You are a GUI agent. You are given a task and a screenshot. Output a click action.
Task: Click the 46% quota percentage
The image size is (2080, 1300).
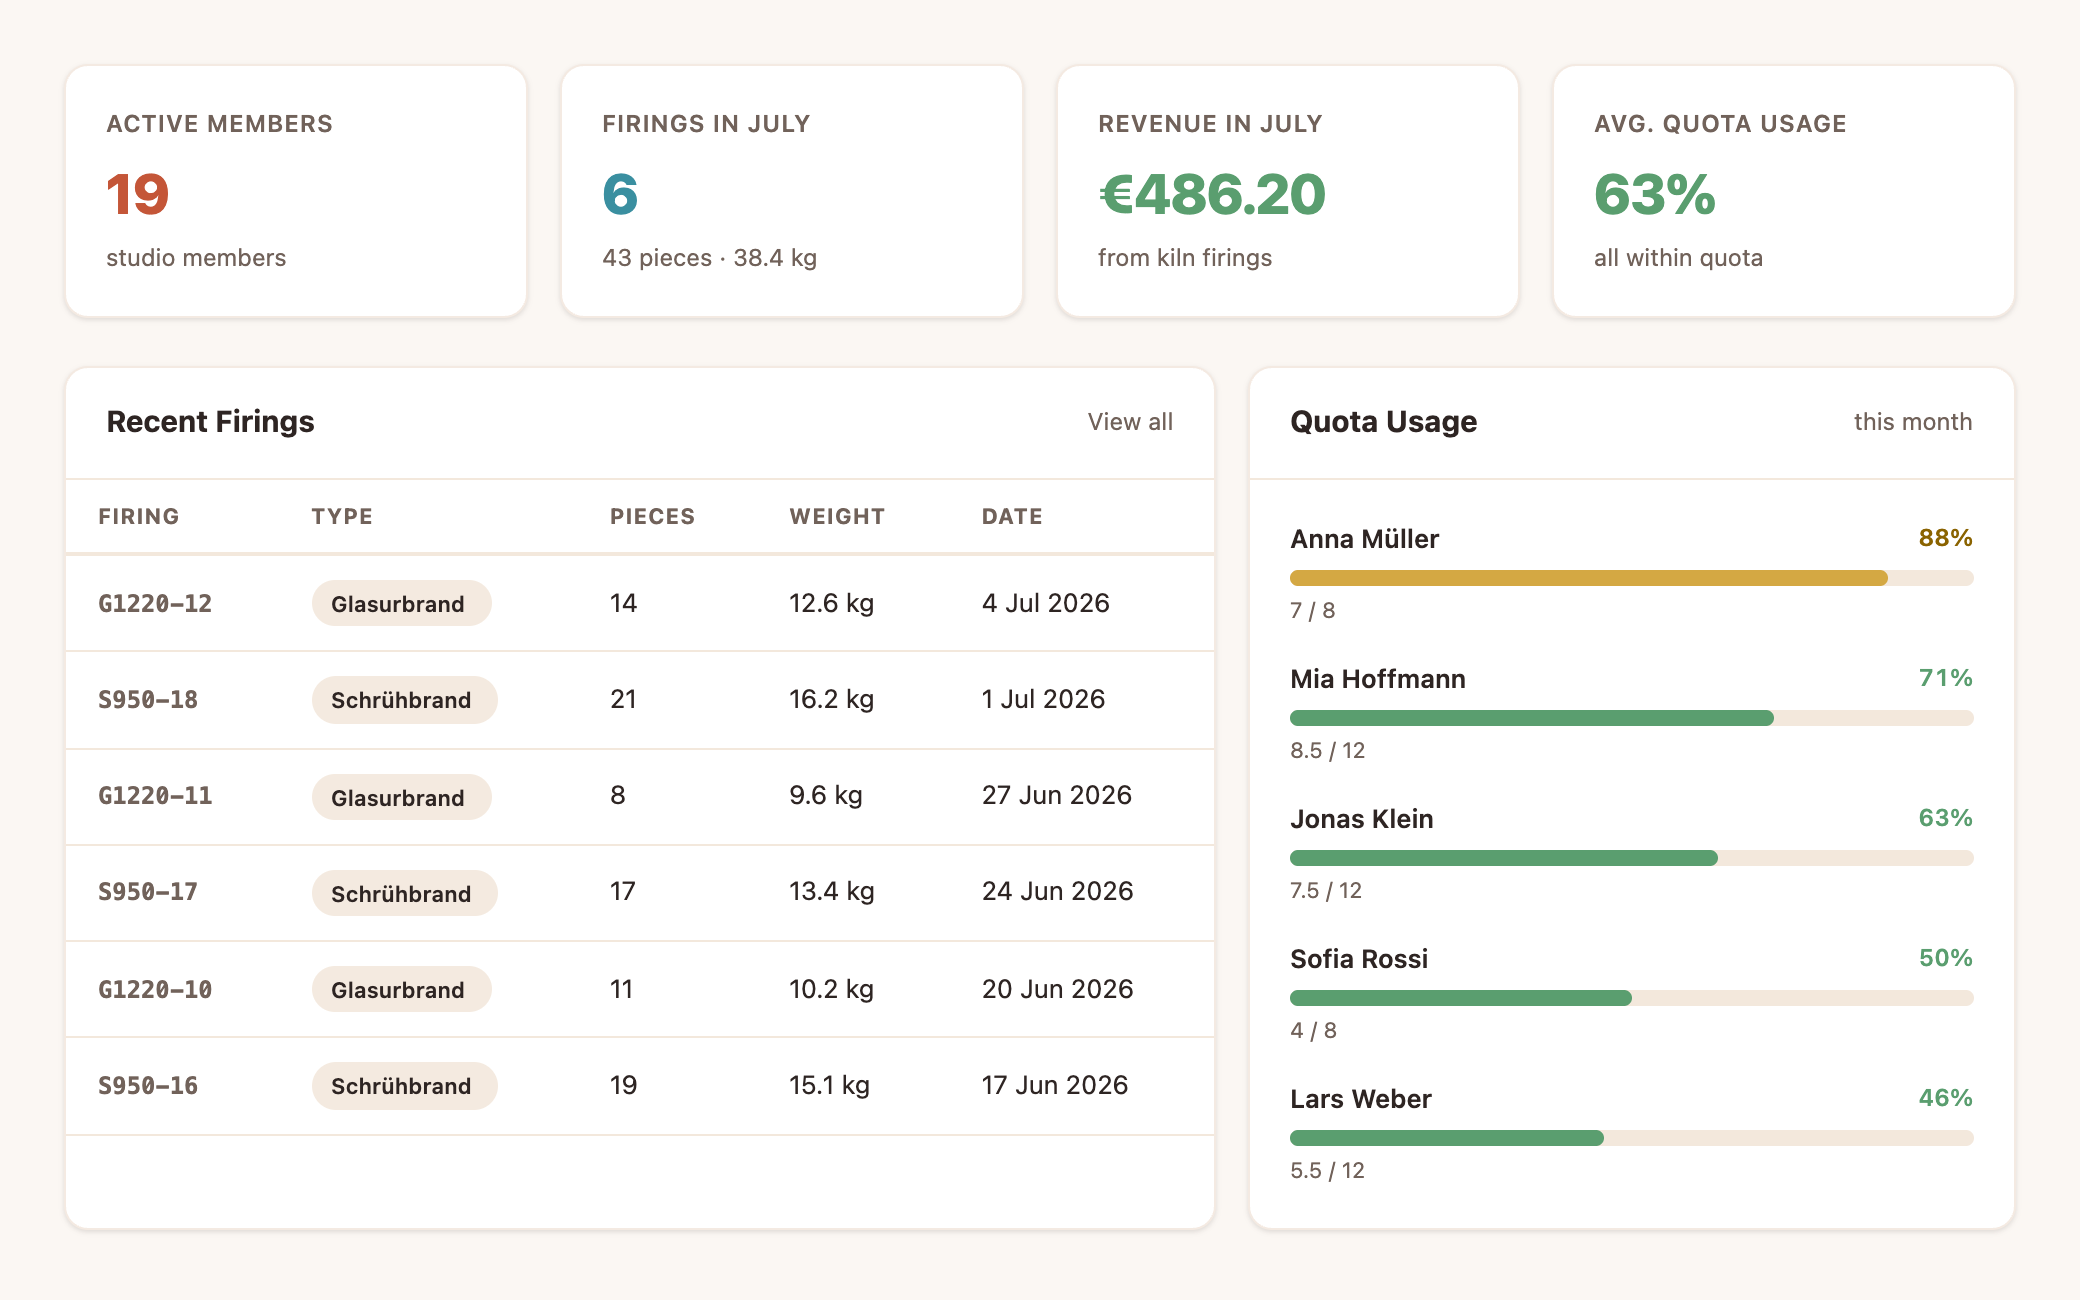click(1945, 1098)
